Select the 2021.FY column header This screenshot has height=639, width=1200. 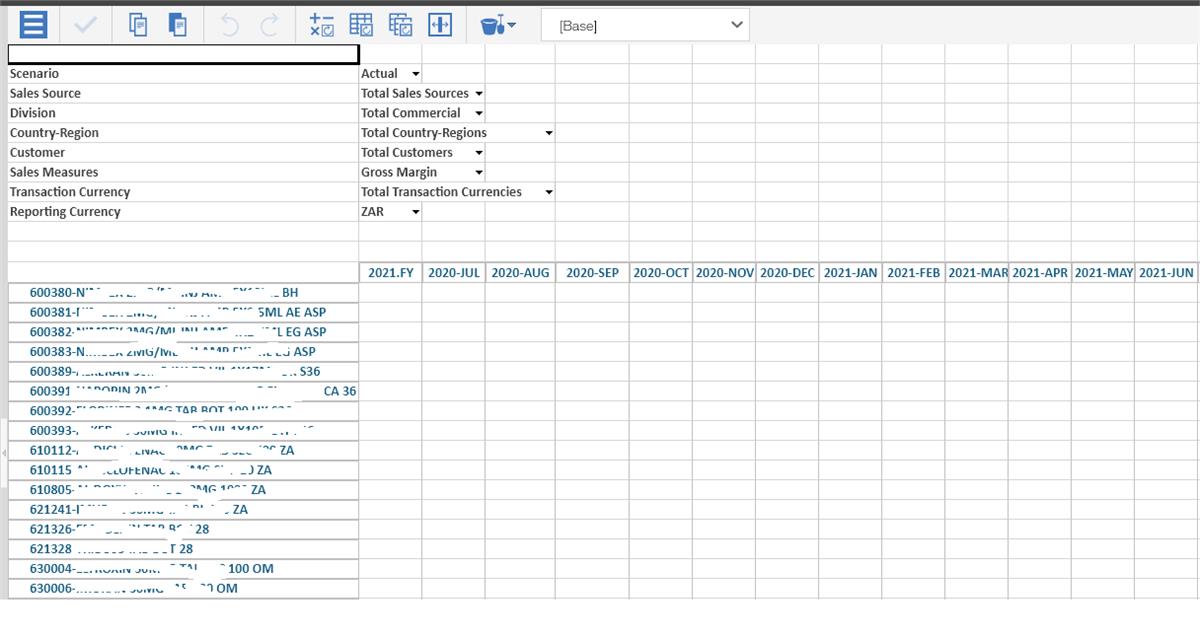(390, 272)
